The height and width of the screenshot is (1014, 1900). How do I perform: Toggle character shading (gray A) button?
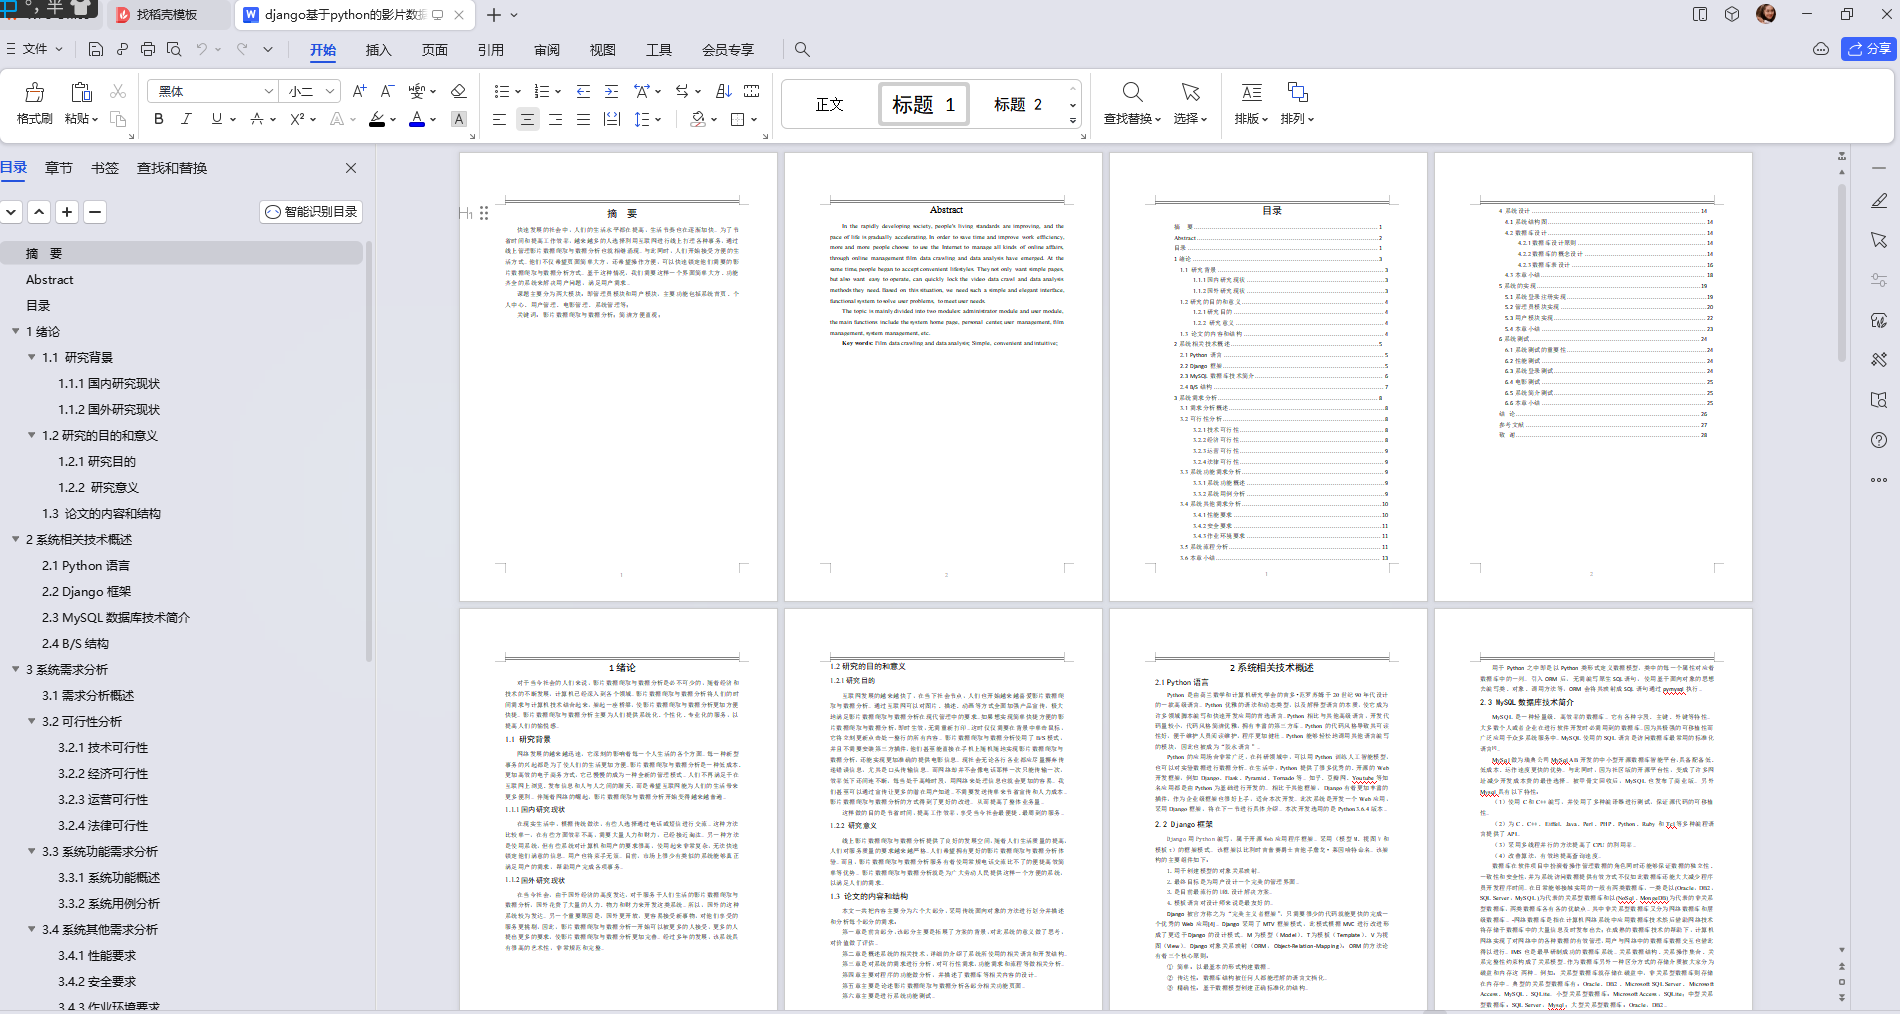click(458, 119)
